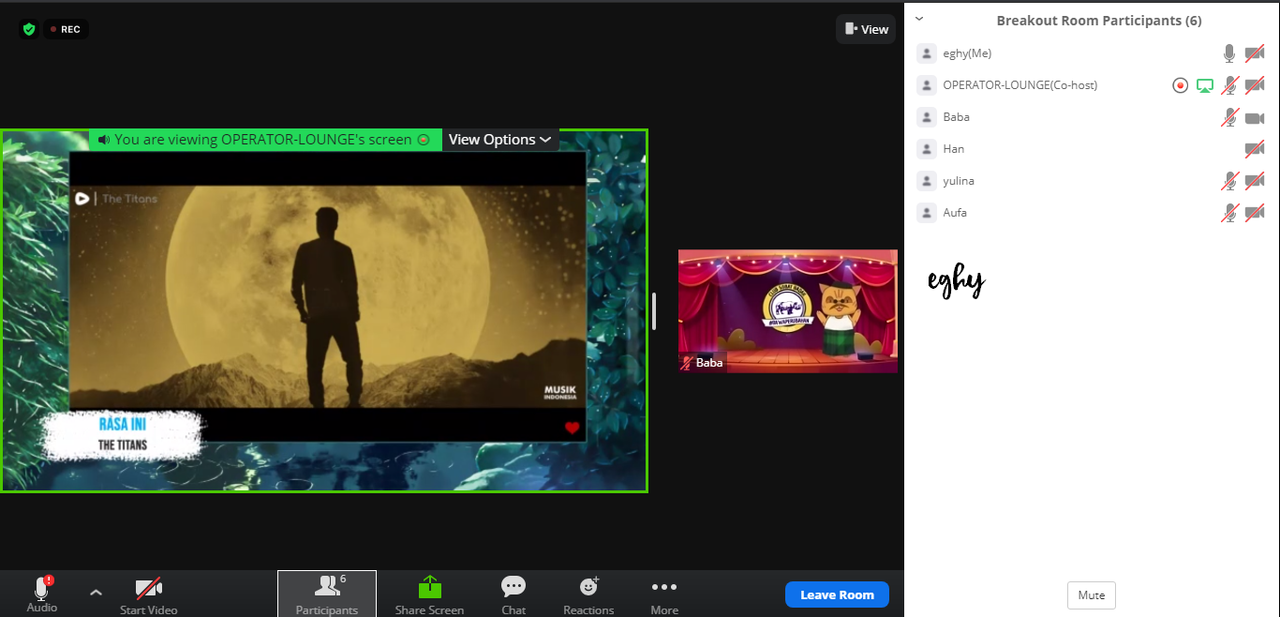Click Baba's video thumbnail
The image size is (1280, 617).
(x=788, y=311)
